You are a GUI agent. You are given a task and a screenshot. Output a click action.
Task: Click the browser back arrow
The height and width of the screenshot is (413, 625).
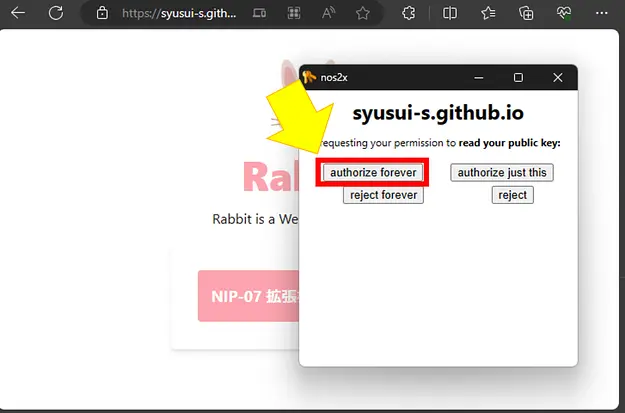pyautogui.click(x=19, y=13)
